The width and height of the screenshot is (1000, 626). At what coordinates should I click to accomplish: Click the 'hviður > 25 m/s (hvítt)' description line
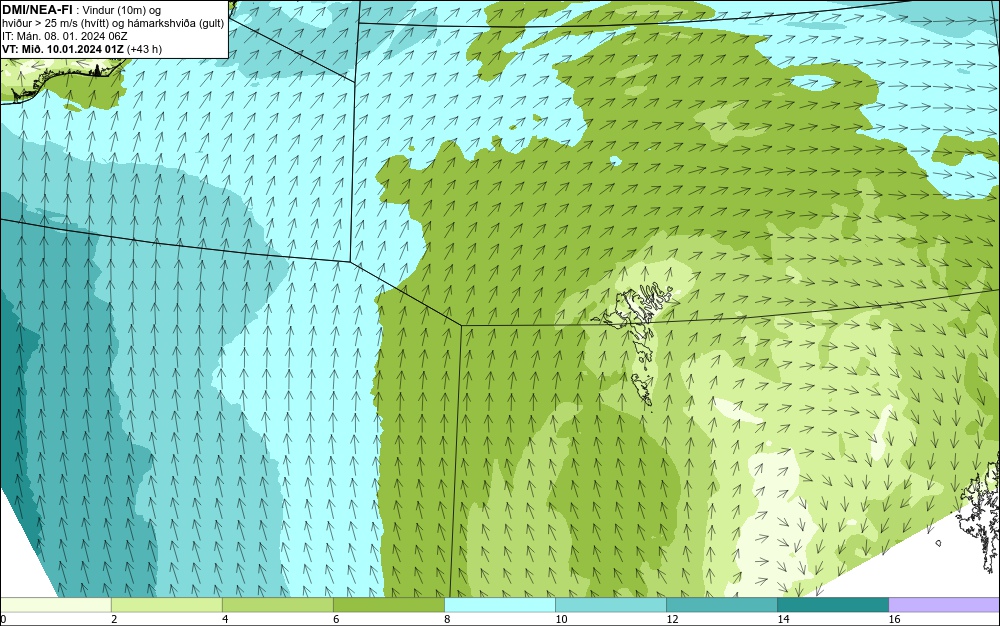tap(113, 24)
